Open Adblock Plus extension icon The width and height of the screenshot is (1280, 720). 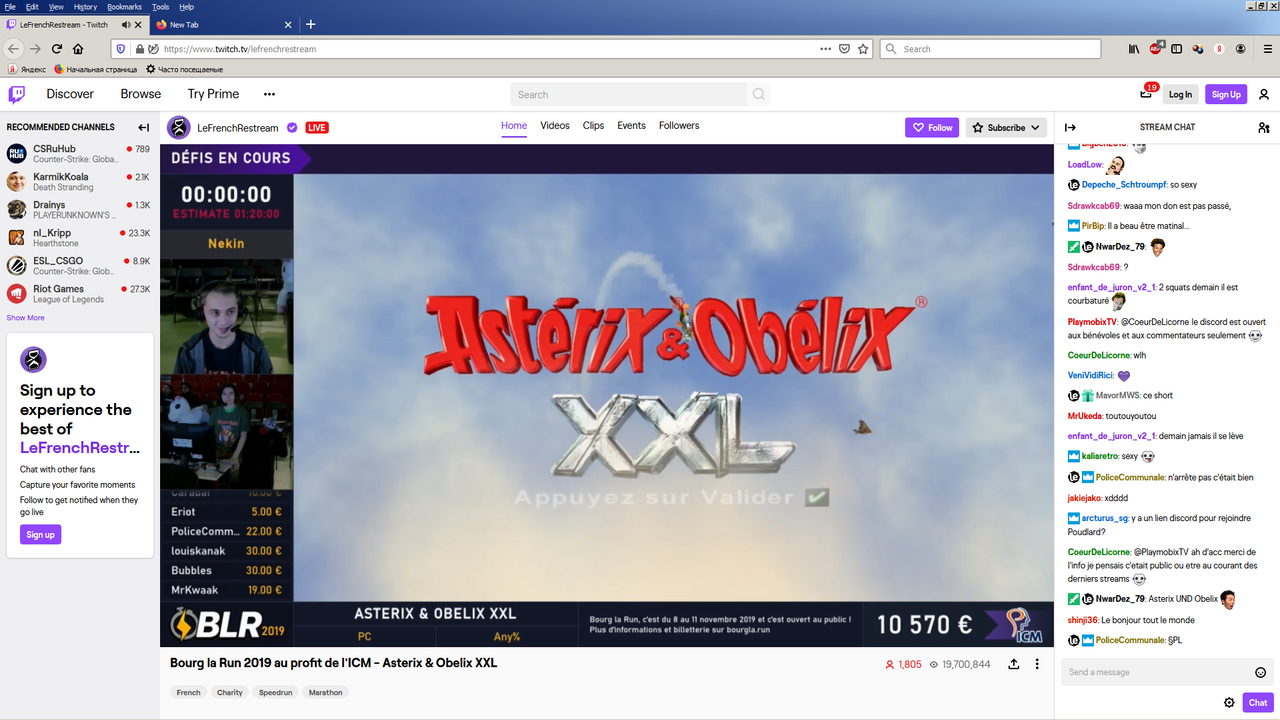[1155, 48]
